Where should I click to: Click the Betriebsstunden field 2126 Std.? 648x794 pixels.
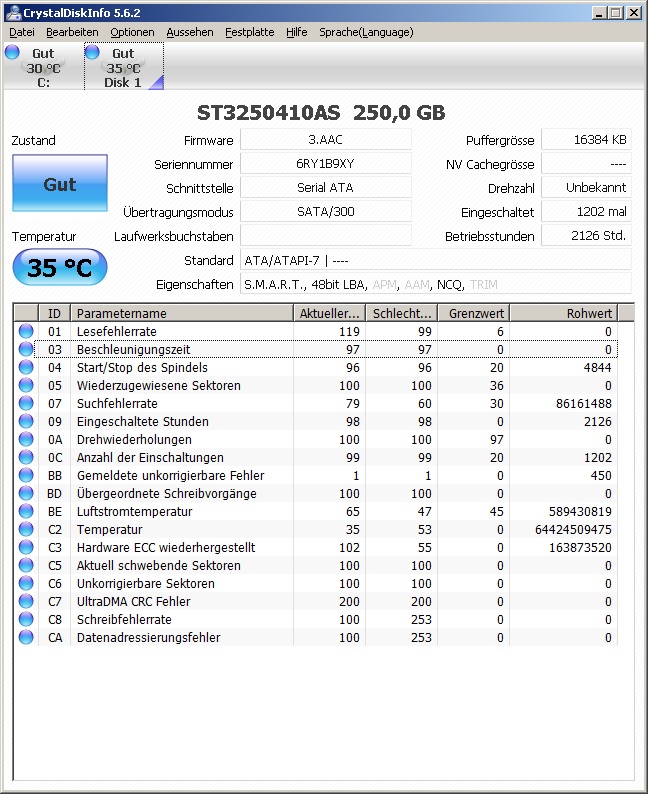(586, 236)
